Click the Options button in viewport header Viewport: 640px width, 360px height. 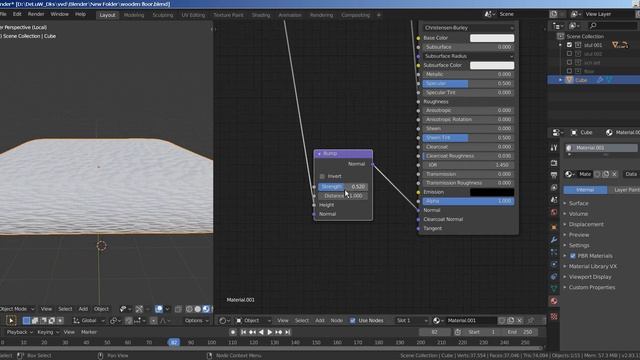point(196,320)
